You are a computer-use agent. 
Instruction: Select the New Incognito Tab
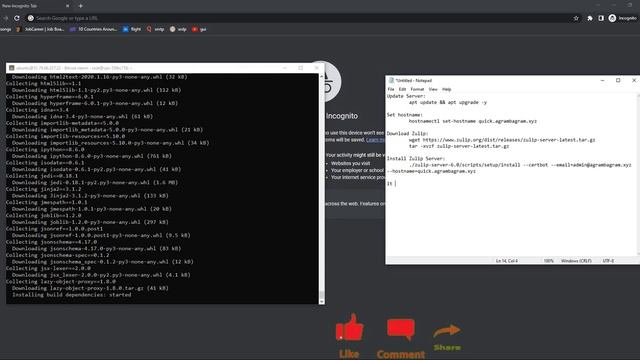pyautogui.click(x=35, y=6)
